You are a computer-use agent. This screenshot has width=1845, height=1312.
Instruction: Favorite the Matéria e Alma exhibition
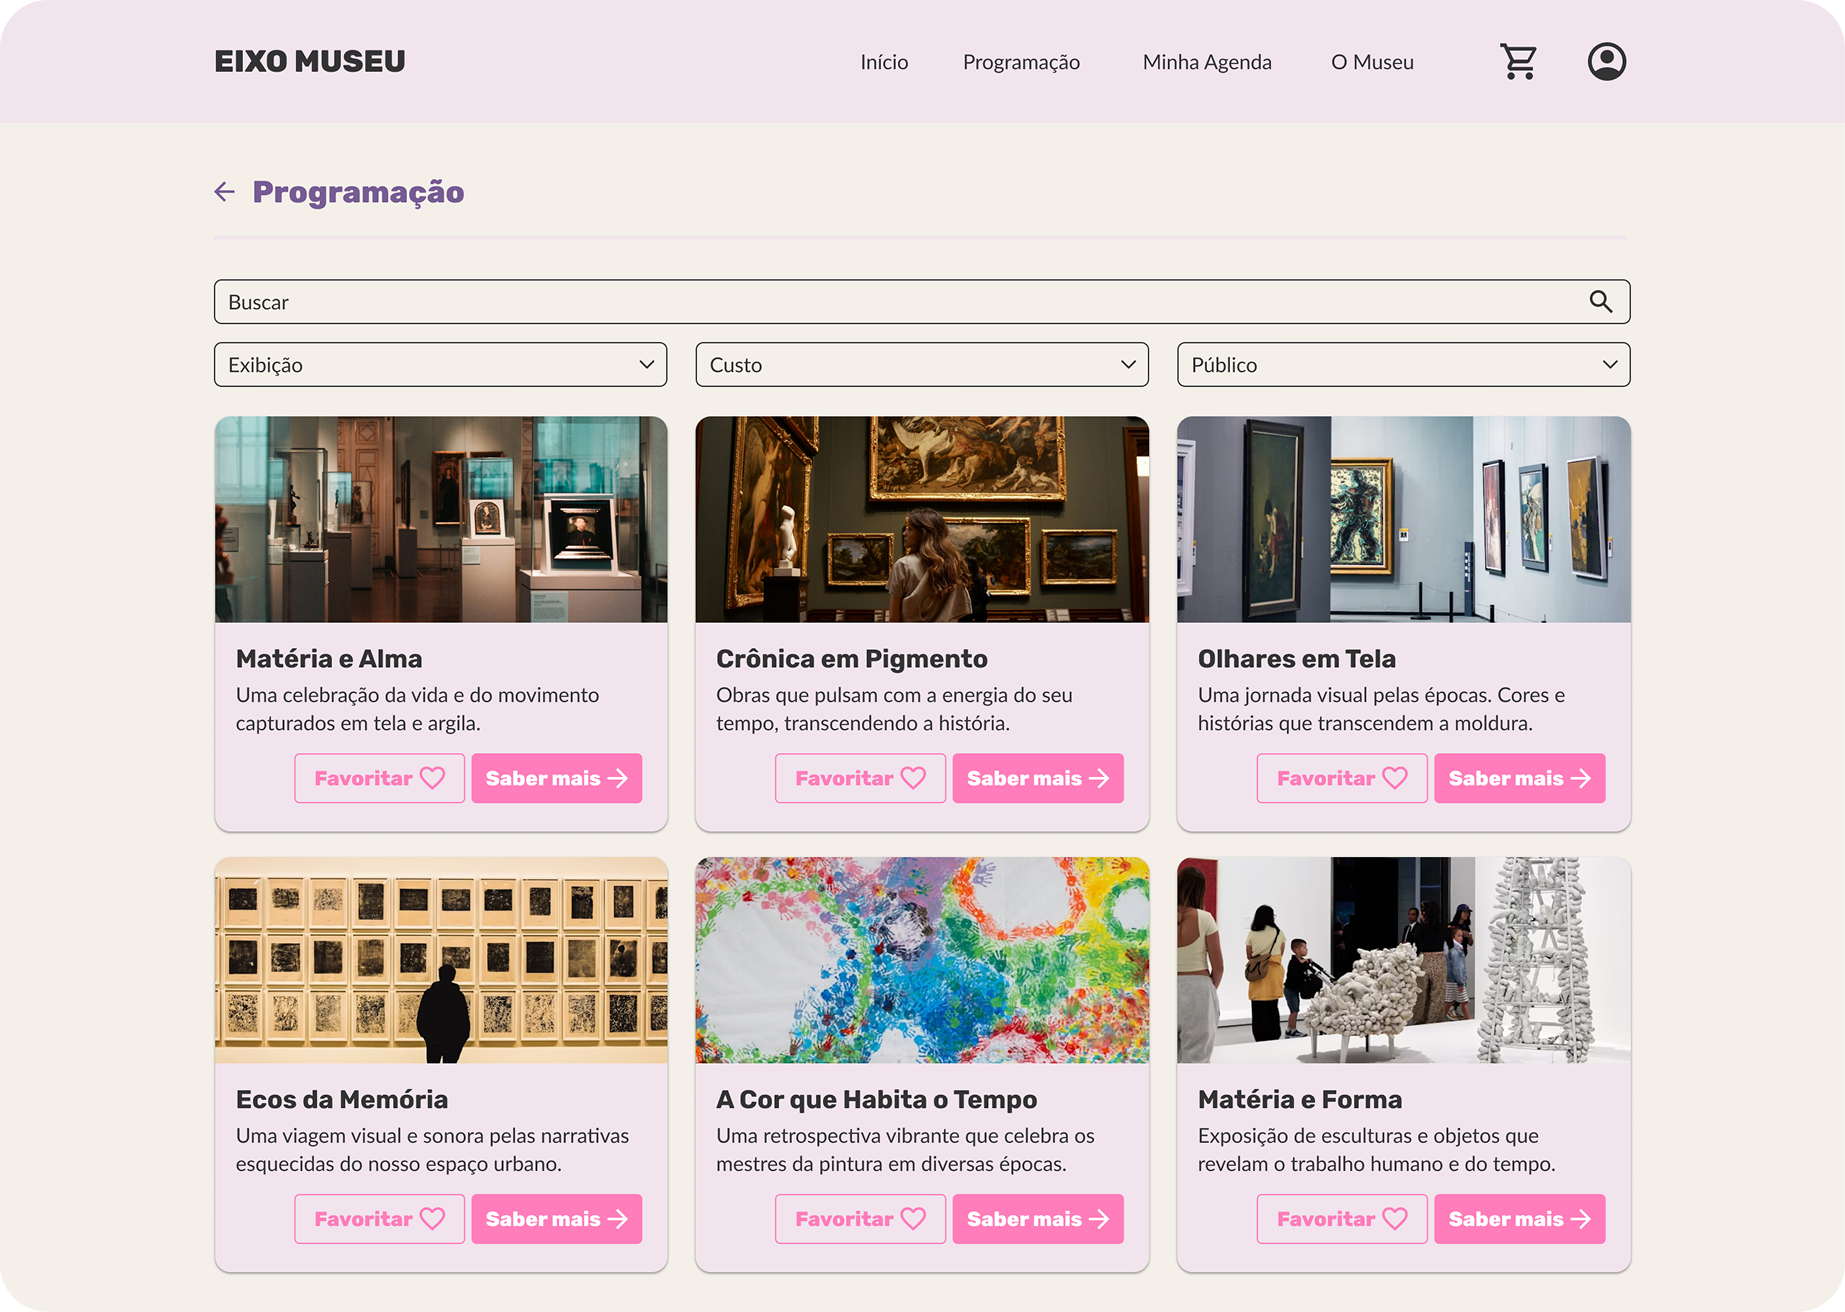(x=379, y=778)
